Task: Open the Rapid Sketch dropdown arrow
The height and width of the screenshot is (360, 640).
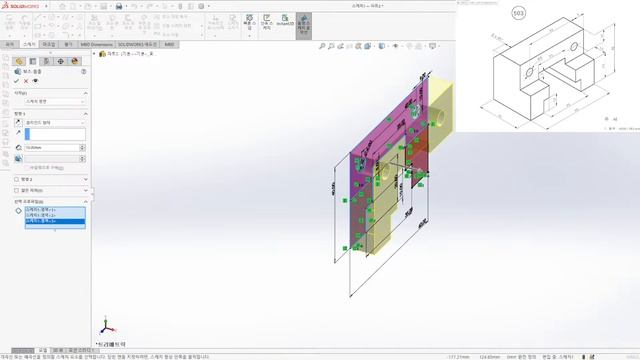Action: (x=249, y=36)
